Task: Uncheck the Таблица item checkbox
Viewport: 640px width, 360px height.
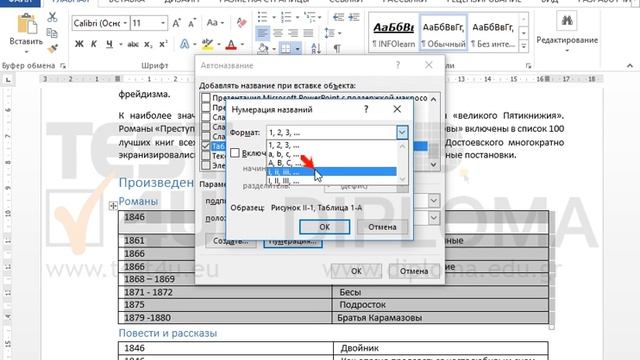Action: pyautogui.click(x=206, y=146)
